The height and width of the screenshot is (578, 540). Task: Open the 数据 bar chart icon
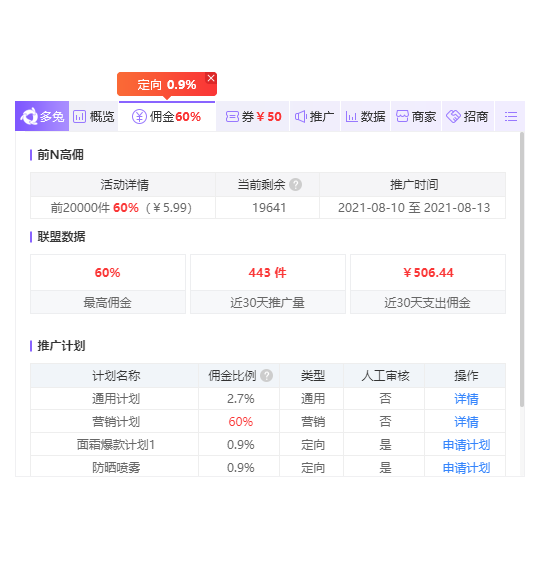(351, 117)
